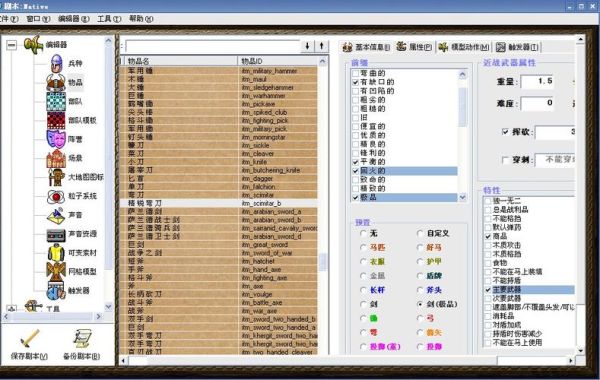Screen dimensions: 600x380
Task: Toggle the 有缺口的 prefix checkbox
Action: click(x=355, y=82)
